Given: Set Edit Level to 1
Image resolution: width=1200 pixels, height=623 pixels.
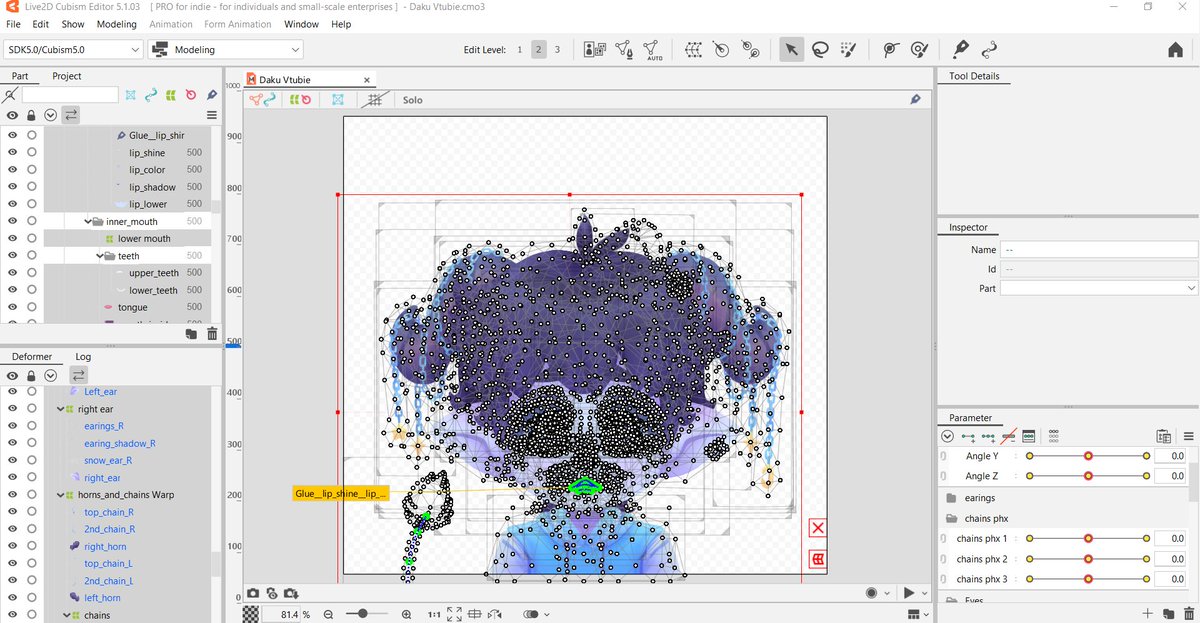Looking at the screenshot, I should pyautogui.click(x=519, y=49).
